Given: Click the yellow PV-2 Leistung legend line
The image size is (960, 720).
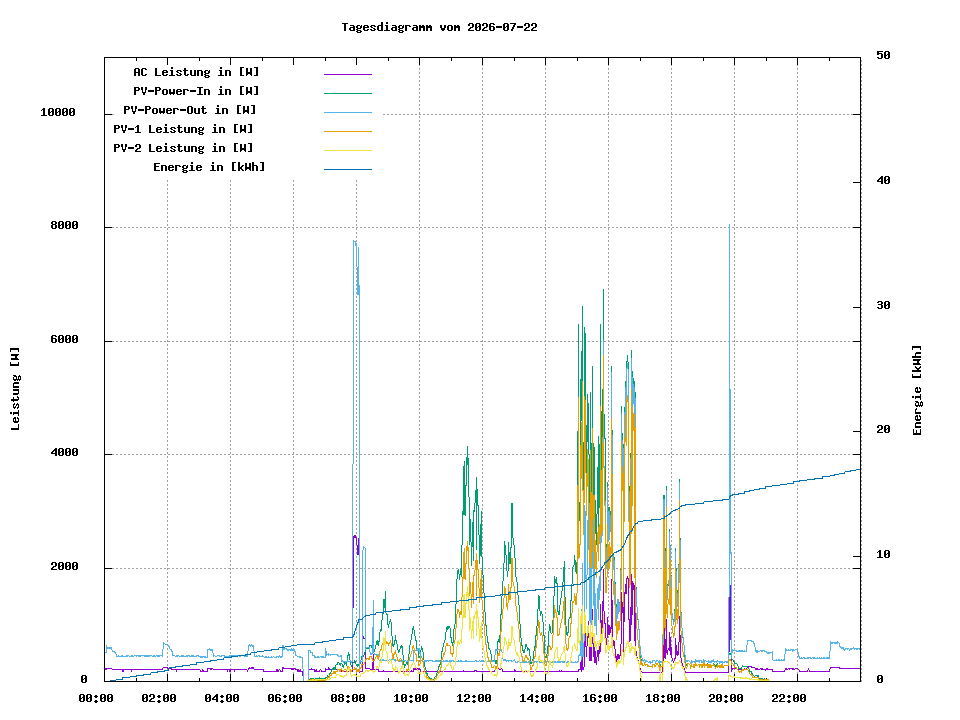Looking at the screenshot, I should click(x=348, y=150).
